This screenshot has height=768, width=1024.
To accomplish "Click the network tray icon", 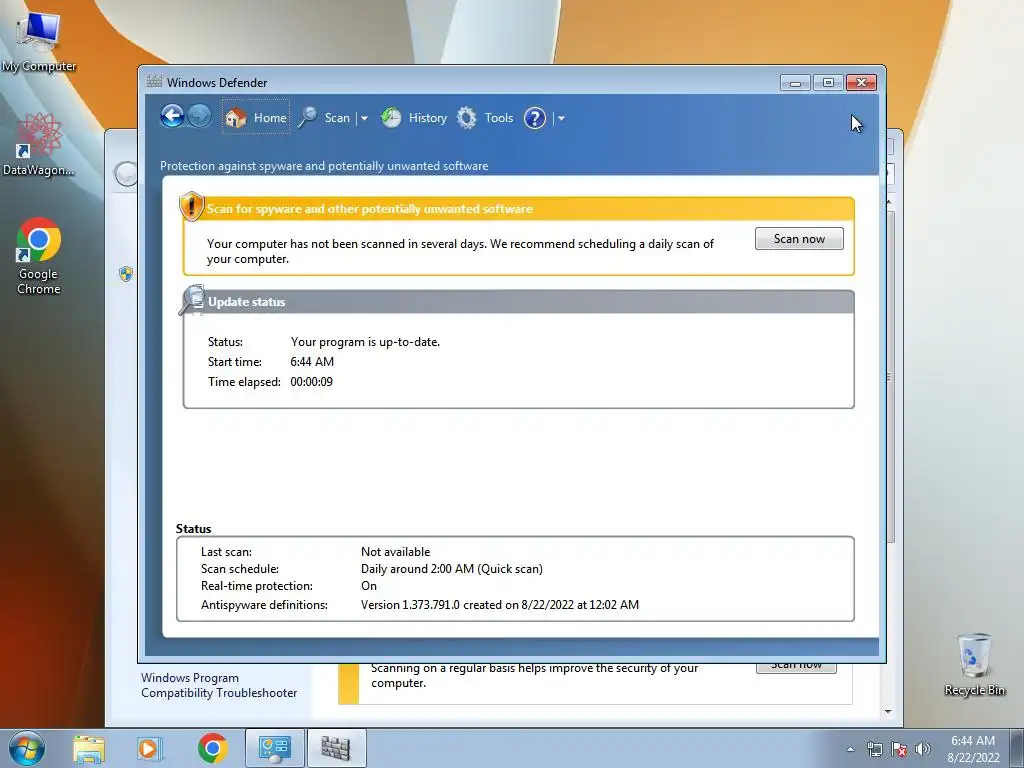I will (874, 749).
